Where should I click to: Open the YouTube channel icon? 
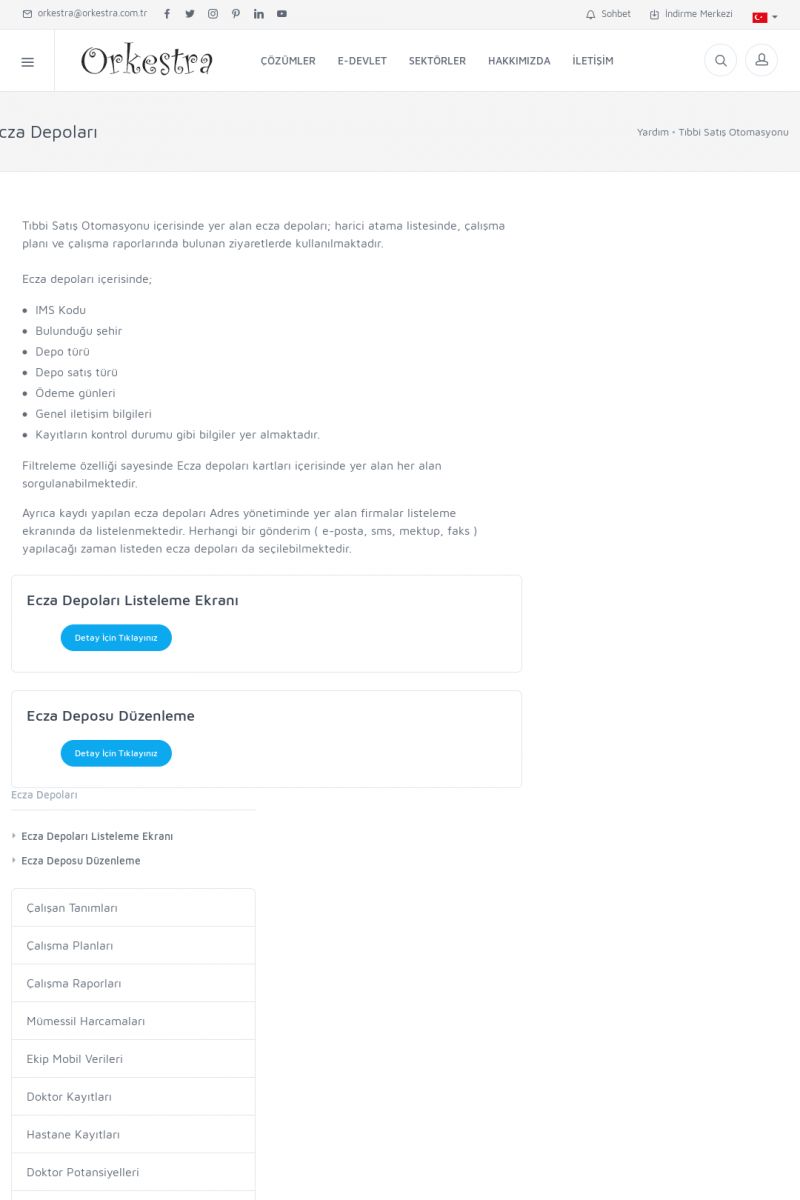(x=282, y=14)
